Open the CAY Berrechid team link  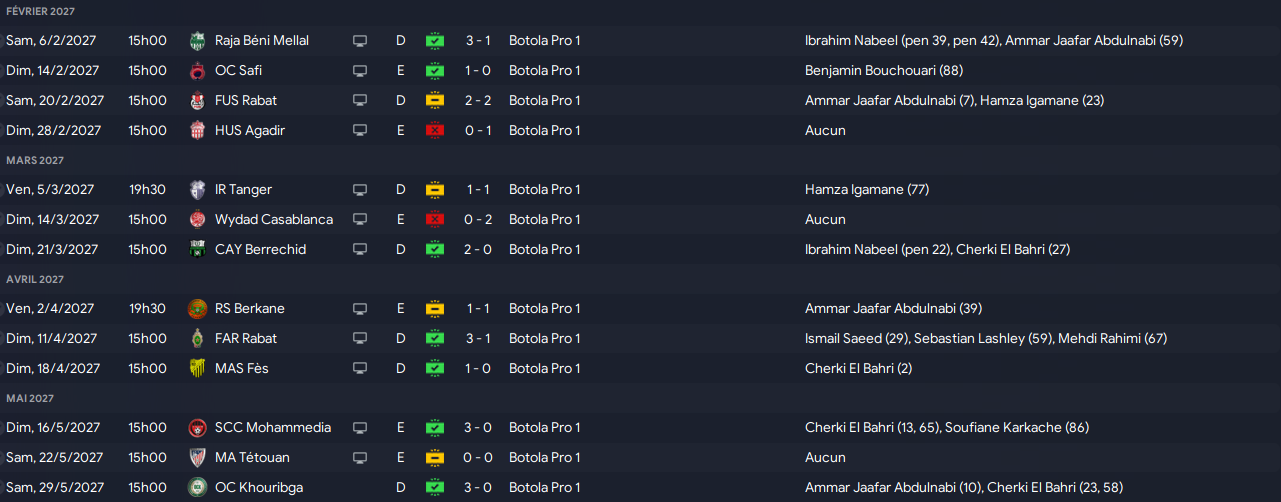[261, 250]
